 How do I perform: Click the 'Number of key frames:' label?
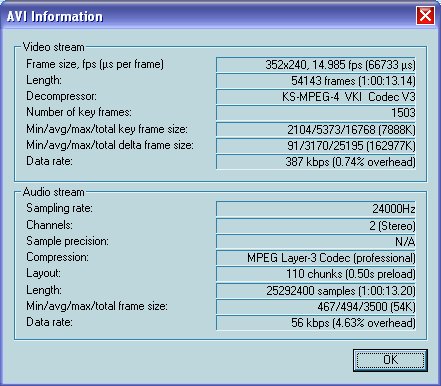tap(79, 112)
